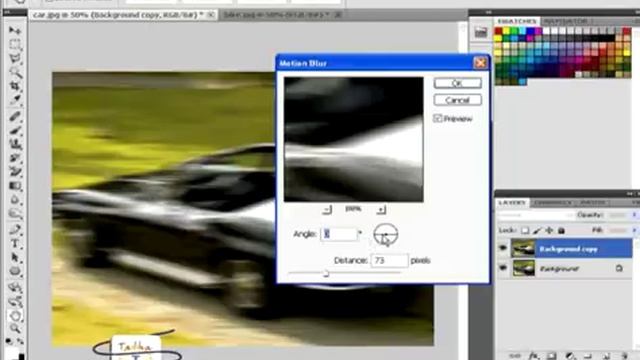Image resolution: width=640 pixels, height=360 pixels.
Task: Switch to the Channels tab
Action: [x=553, y=202]
